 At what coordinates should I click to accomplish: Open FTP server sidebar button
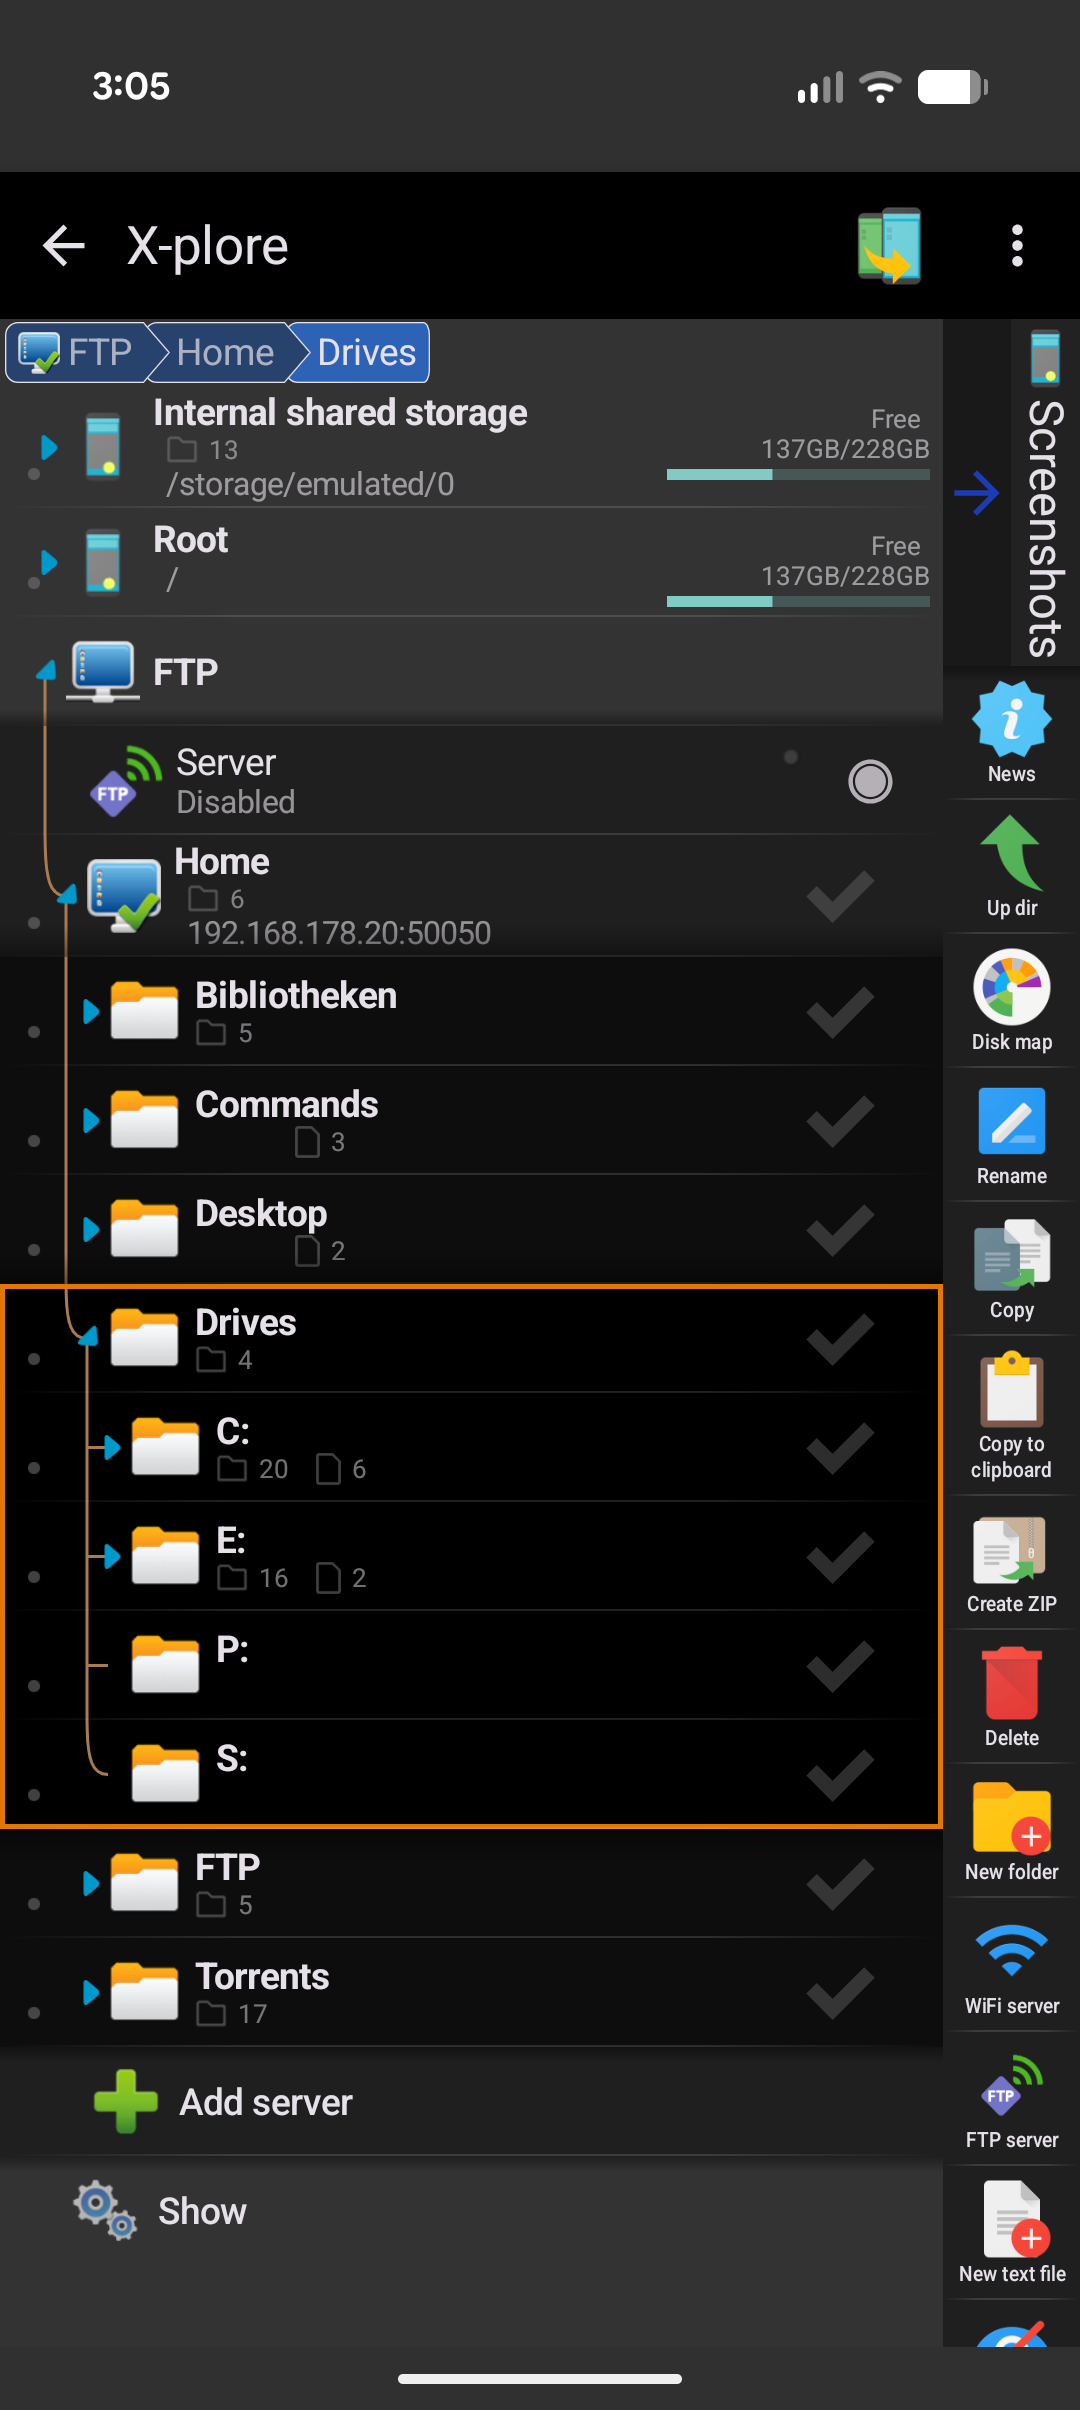click(x=1011, y=2101)
